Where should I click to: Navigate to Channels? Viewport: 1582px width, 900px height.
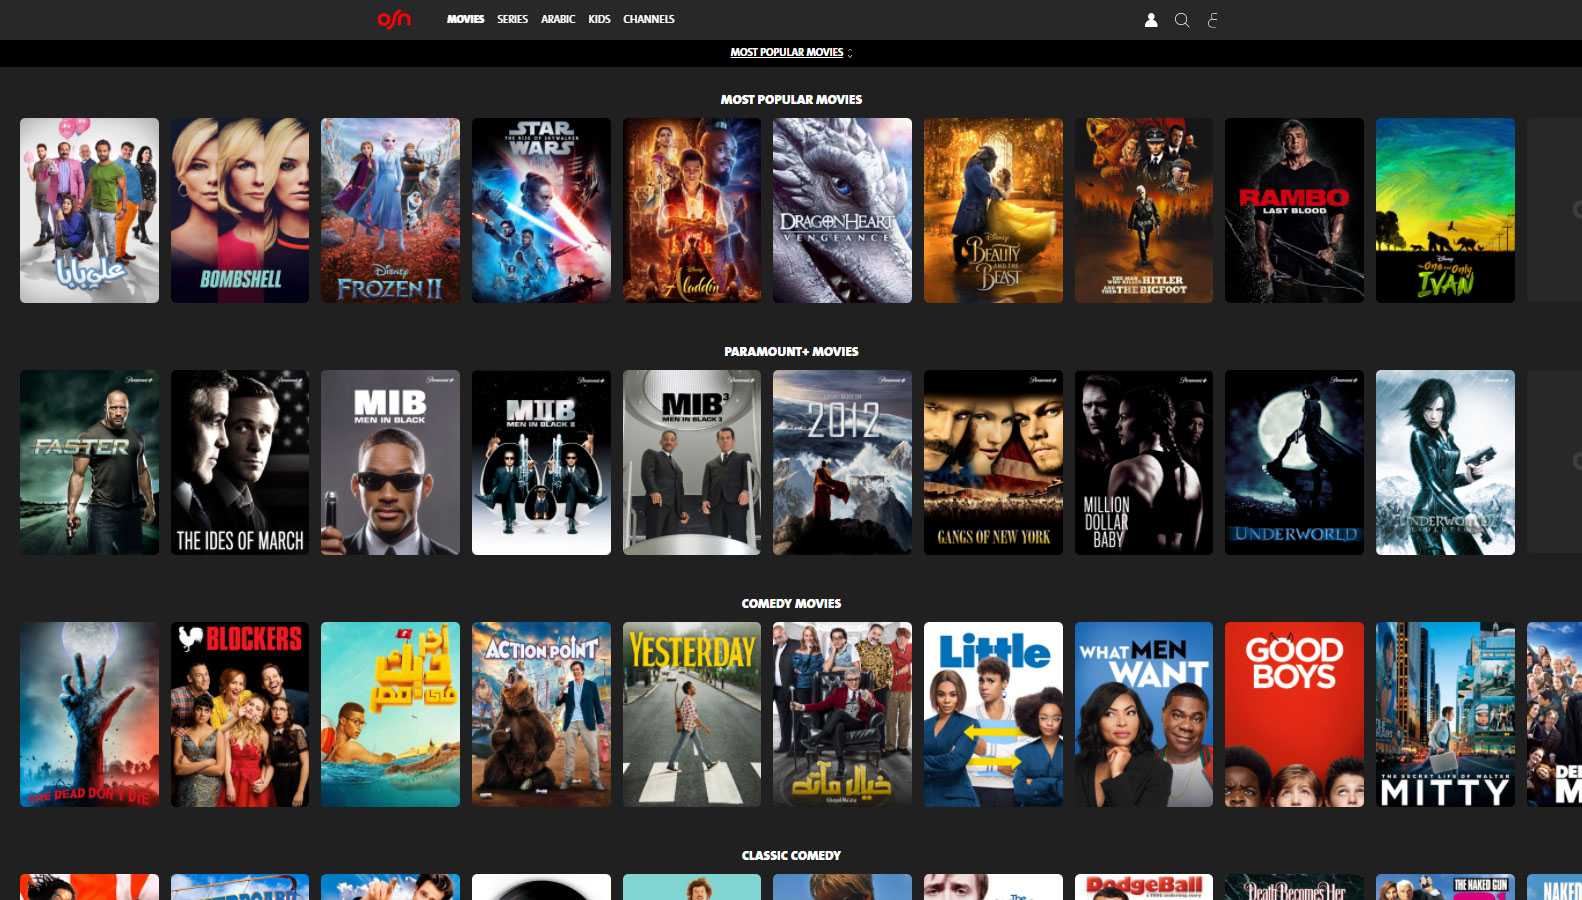pyautogui.click(x=648, y=19)
